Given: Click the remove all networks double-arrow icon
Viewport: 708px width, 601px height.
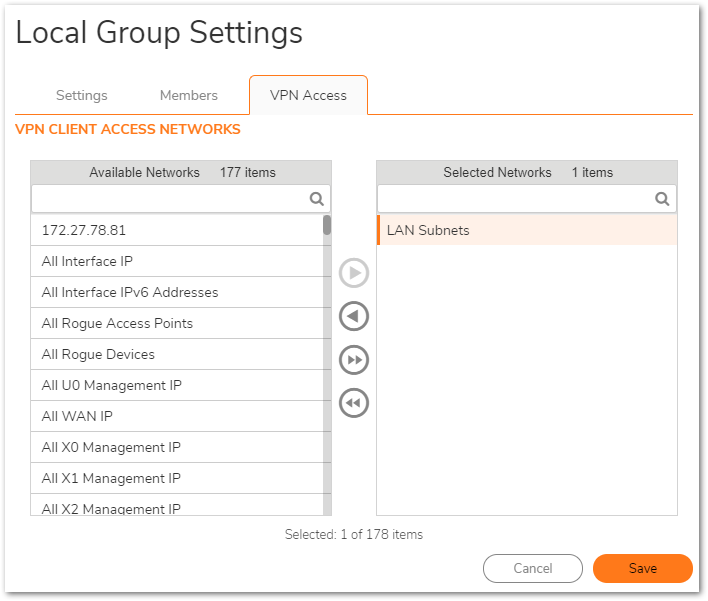Looking at the screenshot, I should 354,403.
